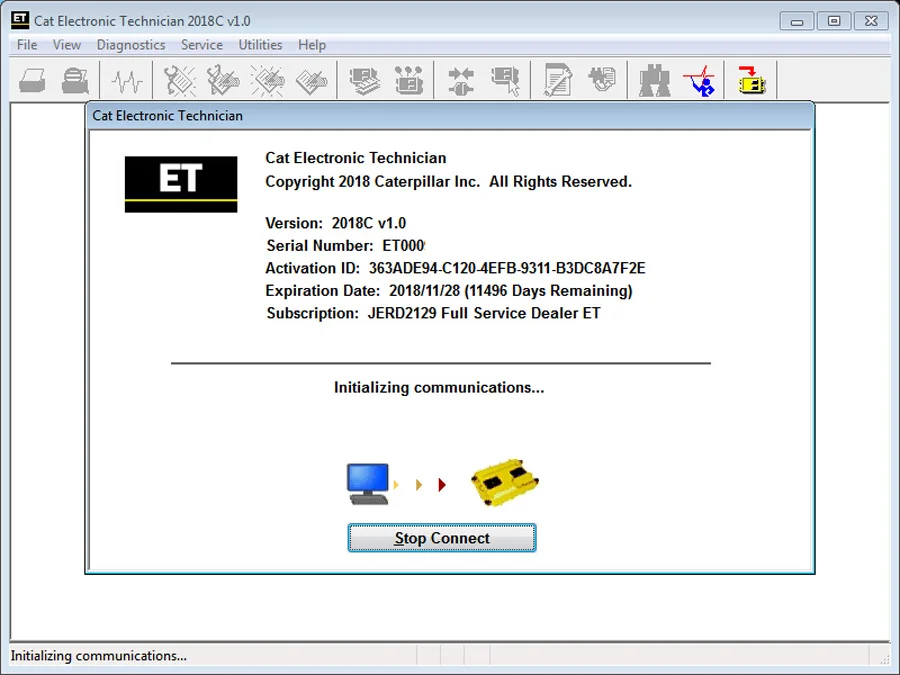Minimize the Cat Electronic Technician window

tap(797, 21)
